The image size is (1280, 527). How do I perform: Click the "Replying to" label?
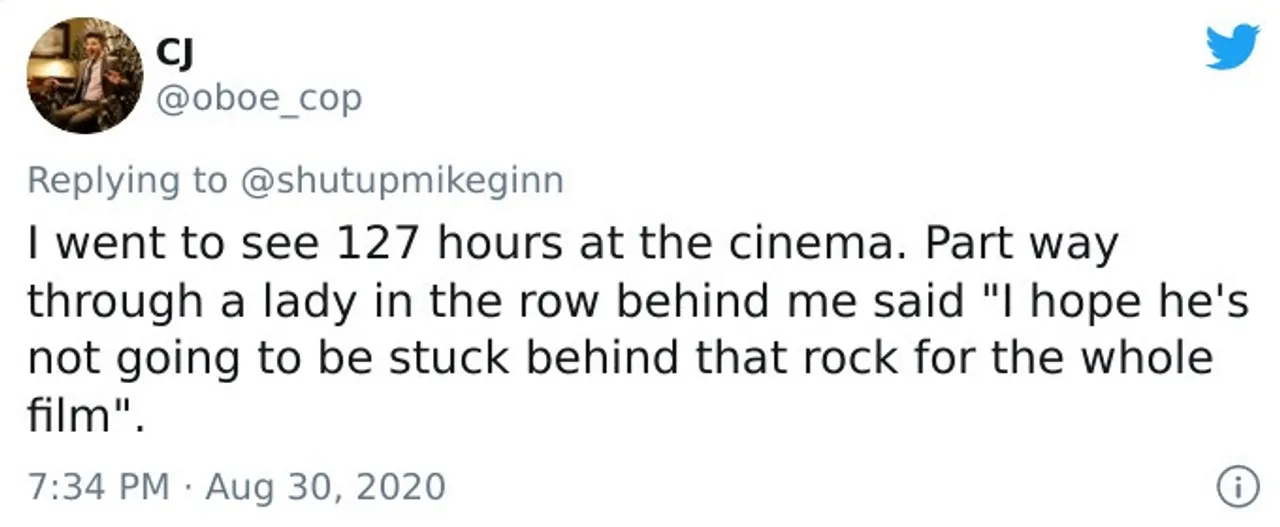(127, 180)
